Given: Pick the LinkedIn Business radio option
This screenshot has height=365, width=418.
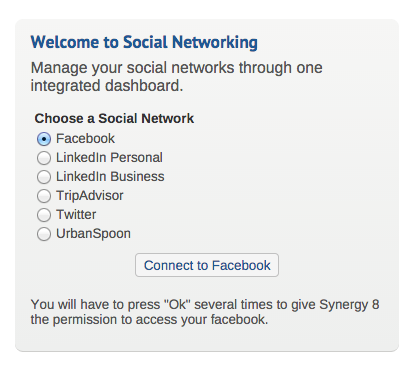Looking at the screenshot, I should click(x=44, y=177).
